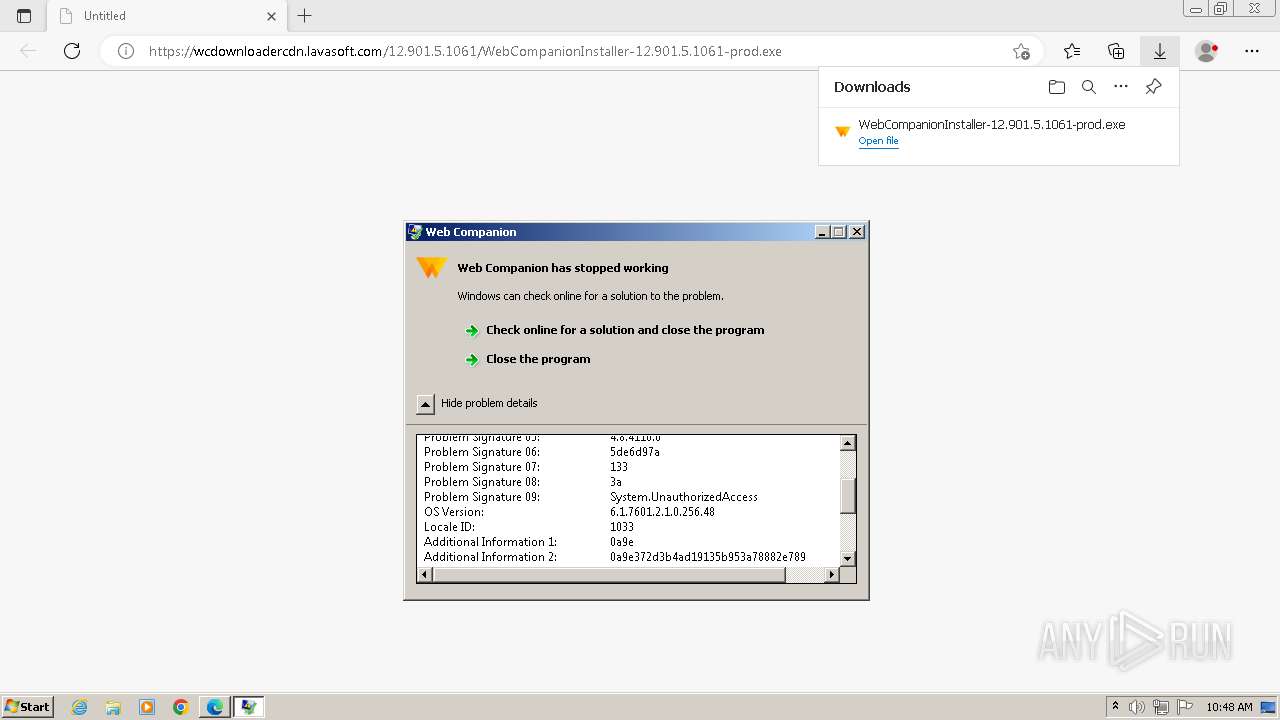The image size is (1280, 720).
Task: Open the Collections panel
Action: pyautogui.click(x=1116, y=51)
